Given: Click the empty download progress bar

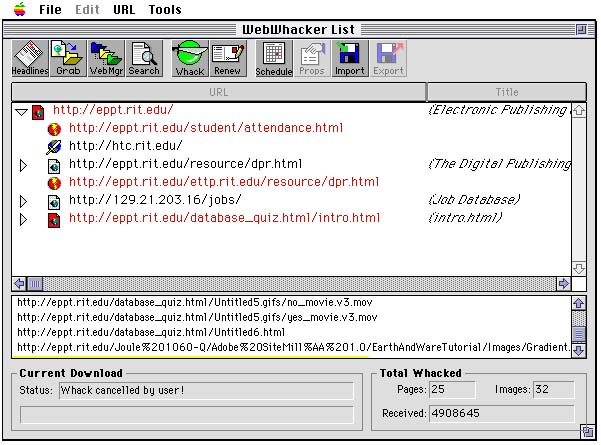Looking at the screenshot, I should click(x=187, y=415).
